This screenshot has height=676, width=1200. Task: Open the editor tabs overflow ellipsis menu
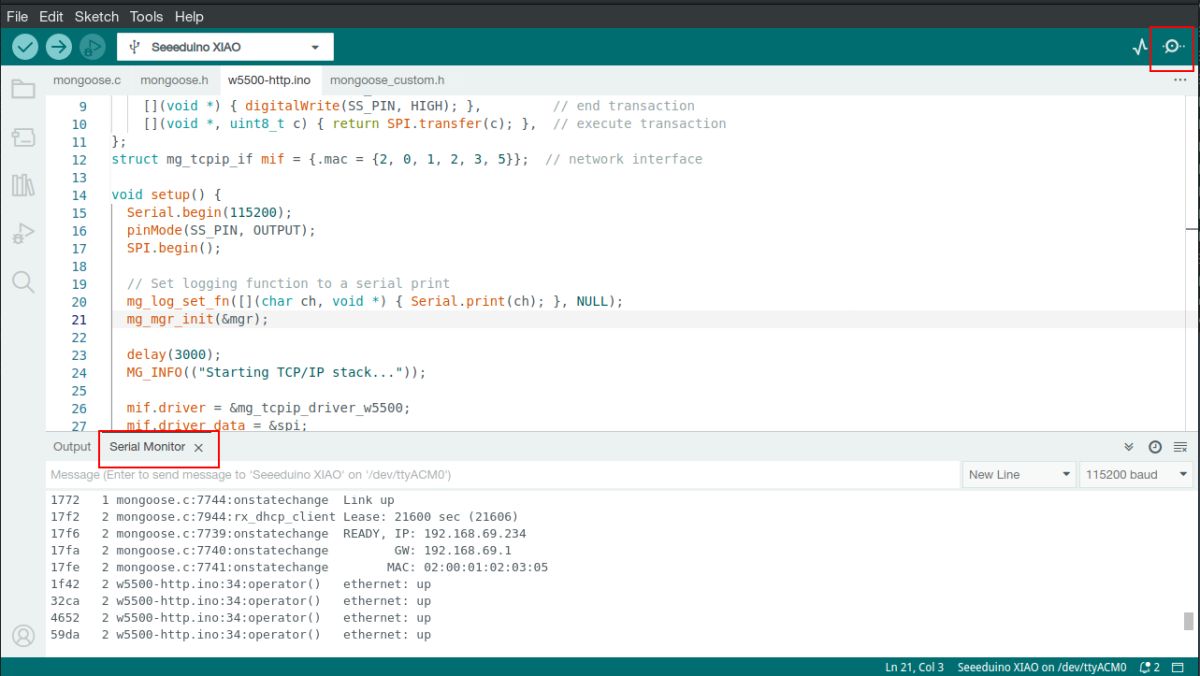pyautogui.click(x=1180, y=80)
